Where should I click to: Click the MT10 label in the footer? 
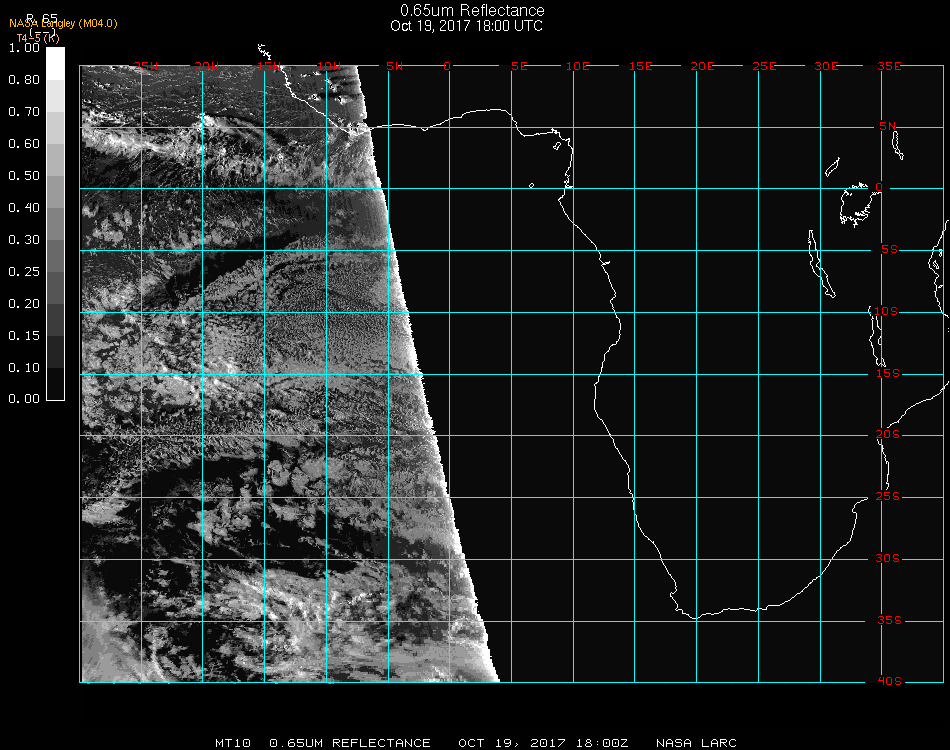pyautogui.click(x=233, y=743)
